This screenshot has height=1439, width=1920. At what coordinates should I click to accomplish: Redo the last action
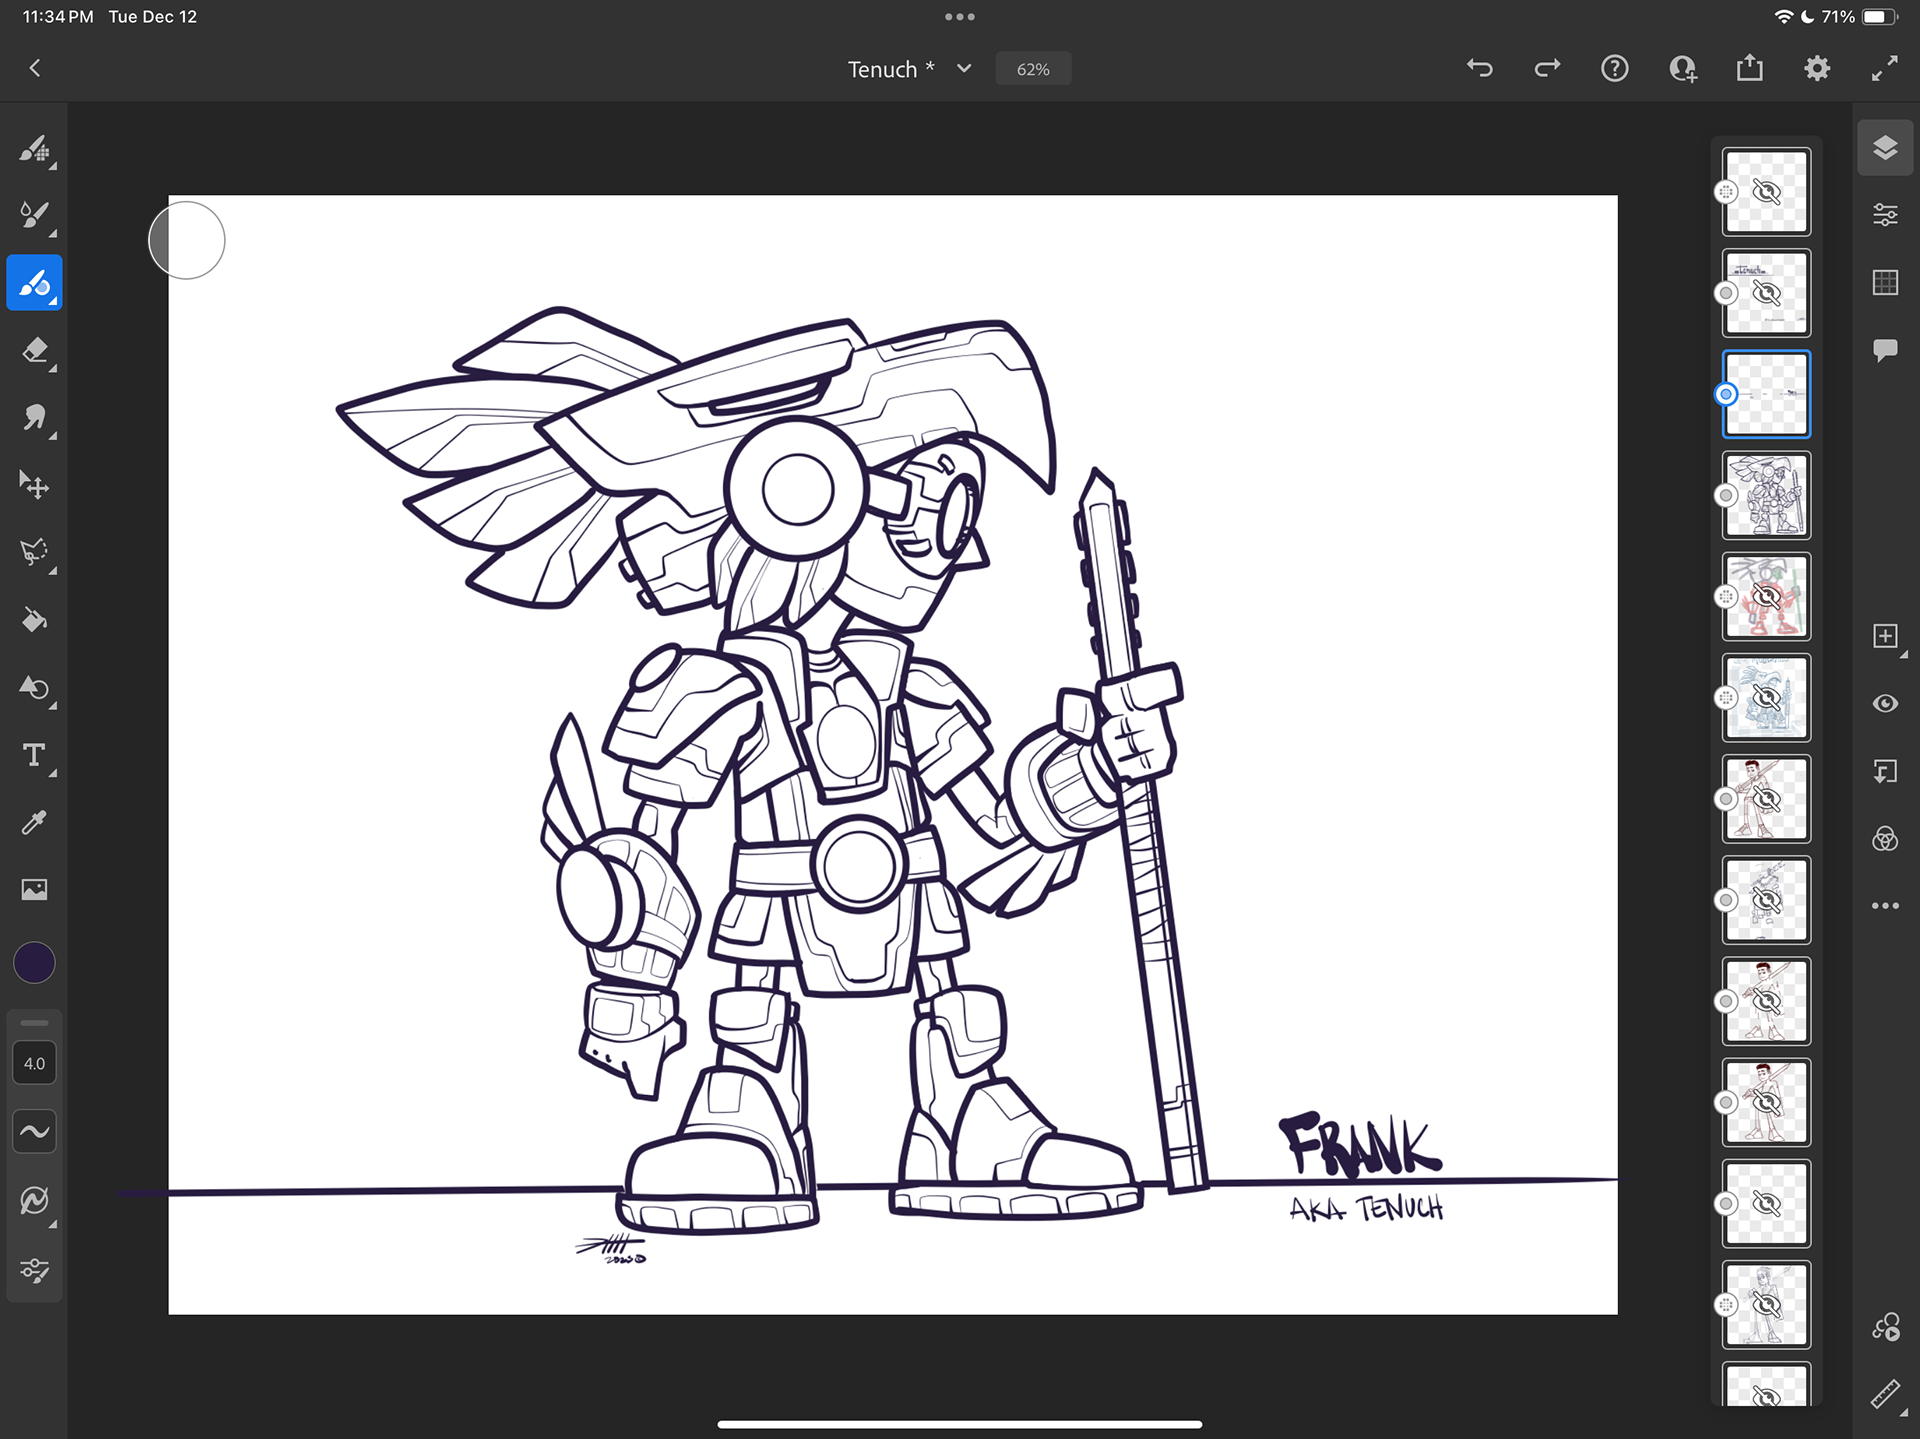pyautogui.click(x=1547, y=68)
